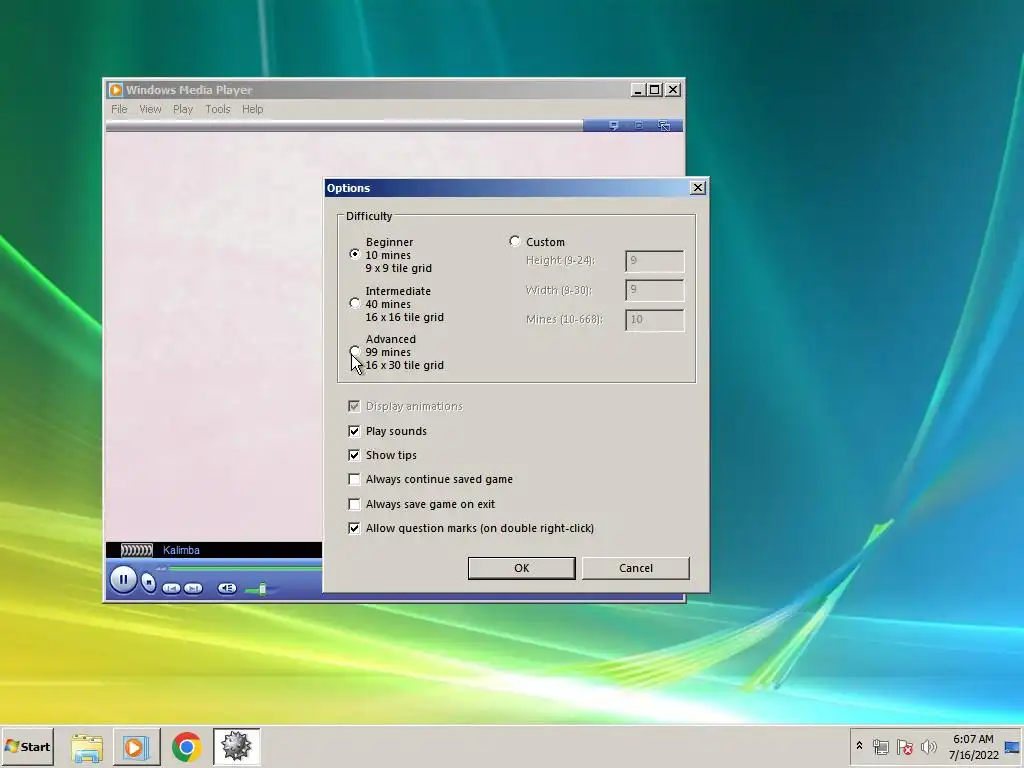Click the Windows Media Player title icon
This screenshot has height=768, width=1024.
click(x=116, y=89)
